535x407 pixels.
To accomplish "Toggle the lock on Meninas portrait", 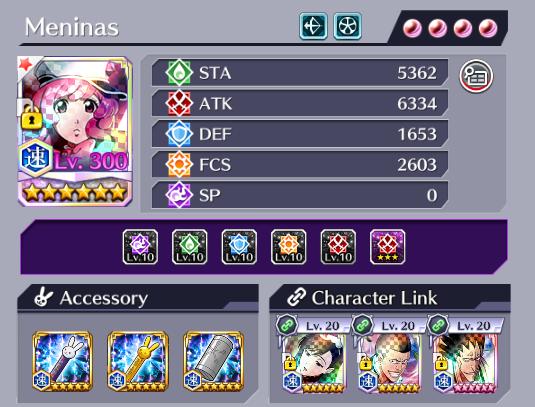I will [x=31, y=117].
